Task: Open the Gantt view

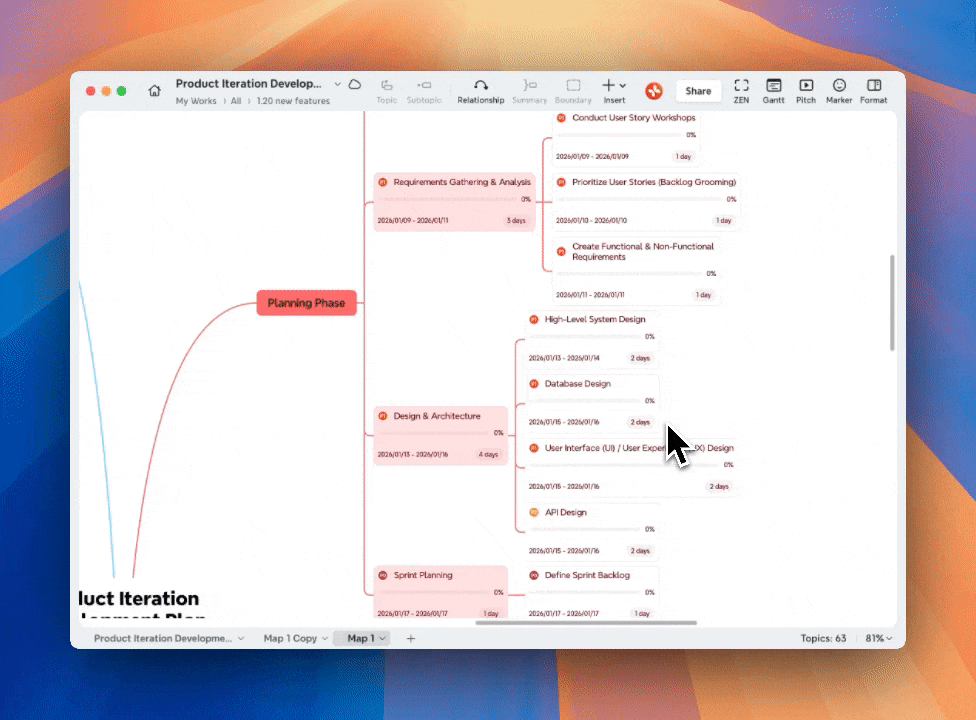Action: coord(774,91)
